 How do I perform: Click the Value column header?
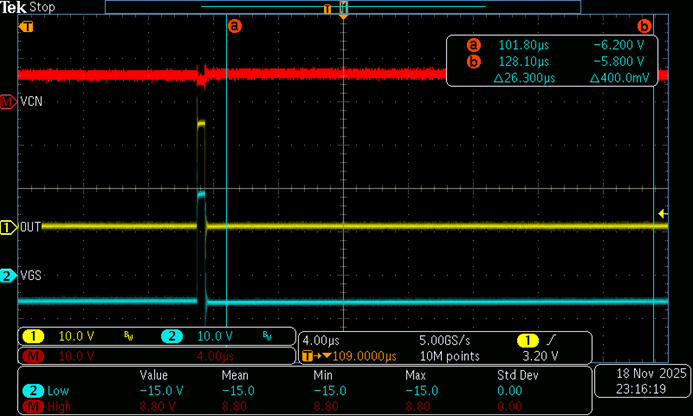154,375
